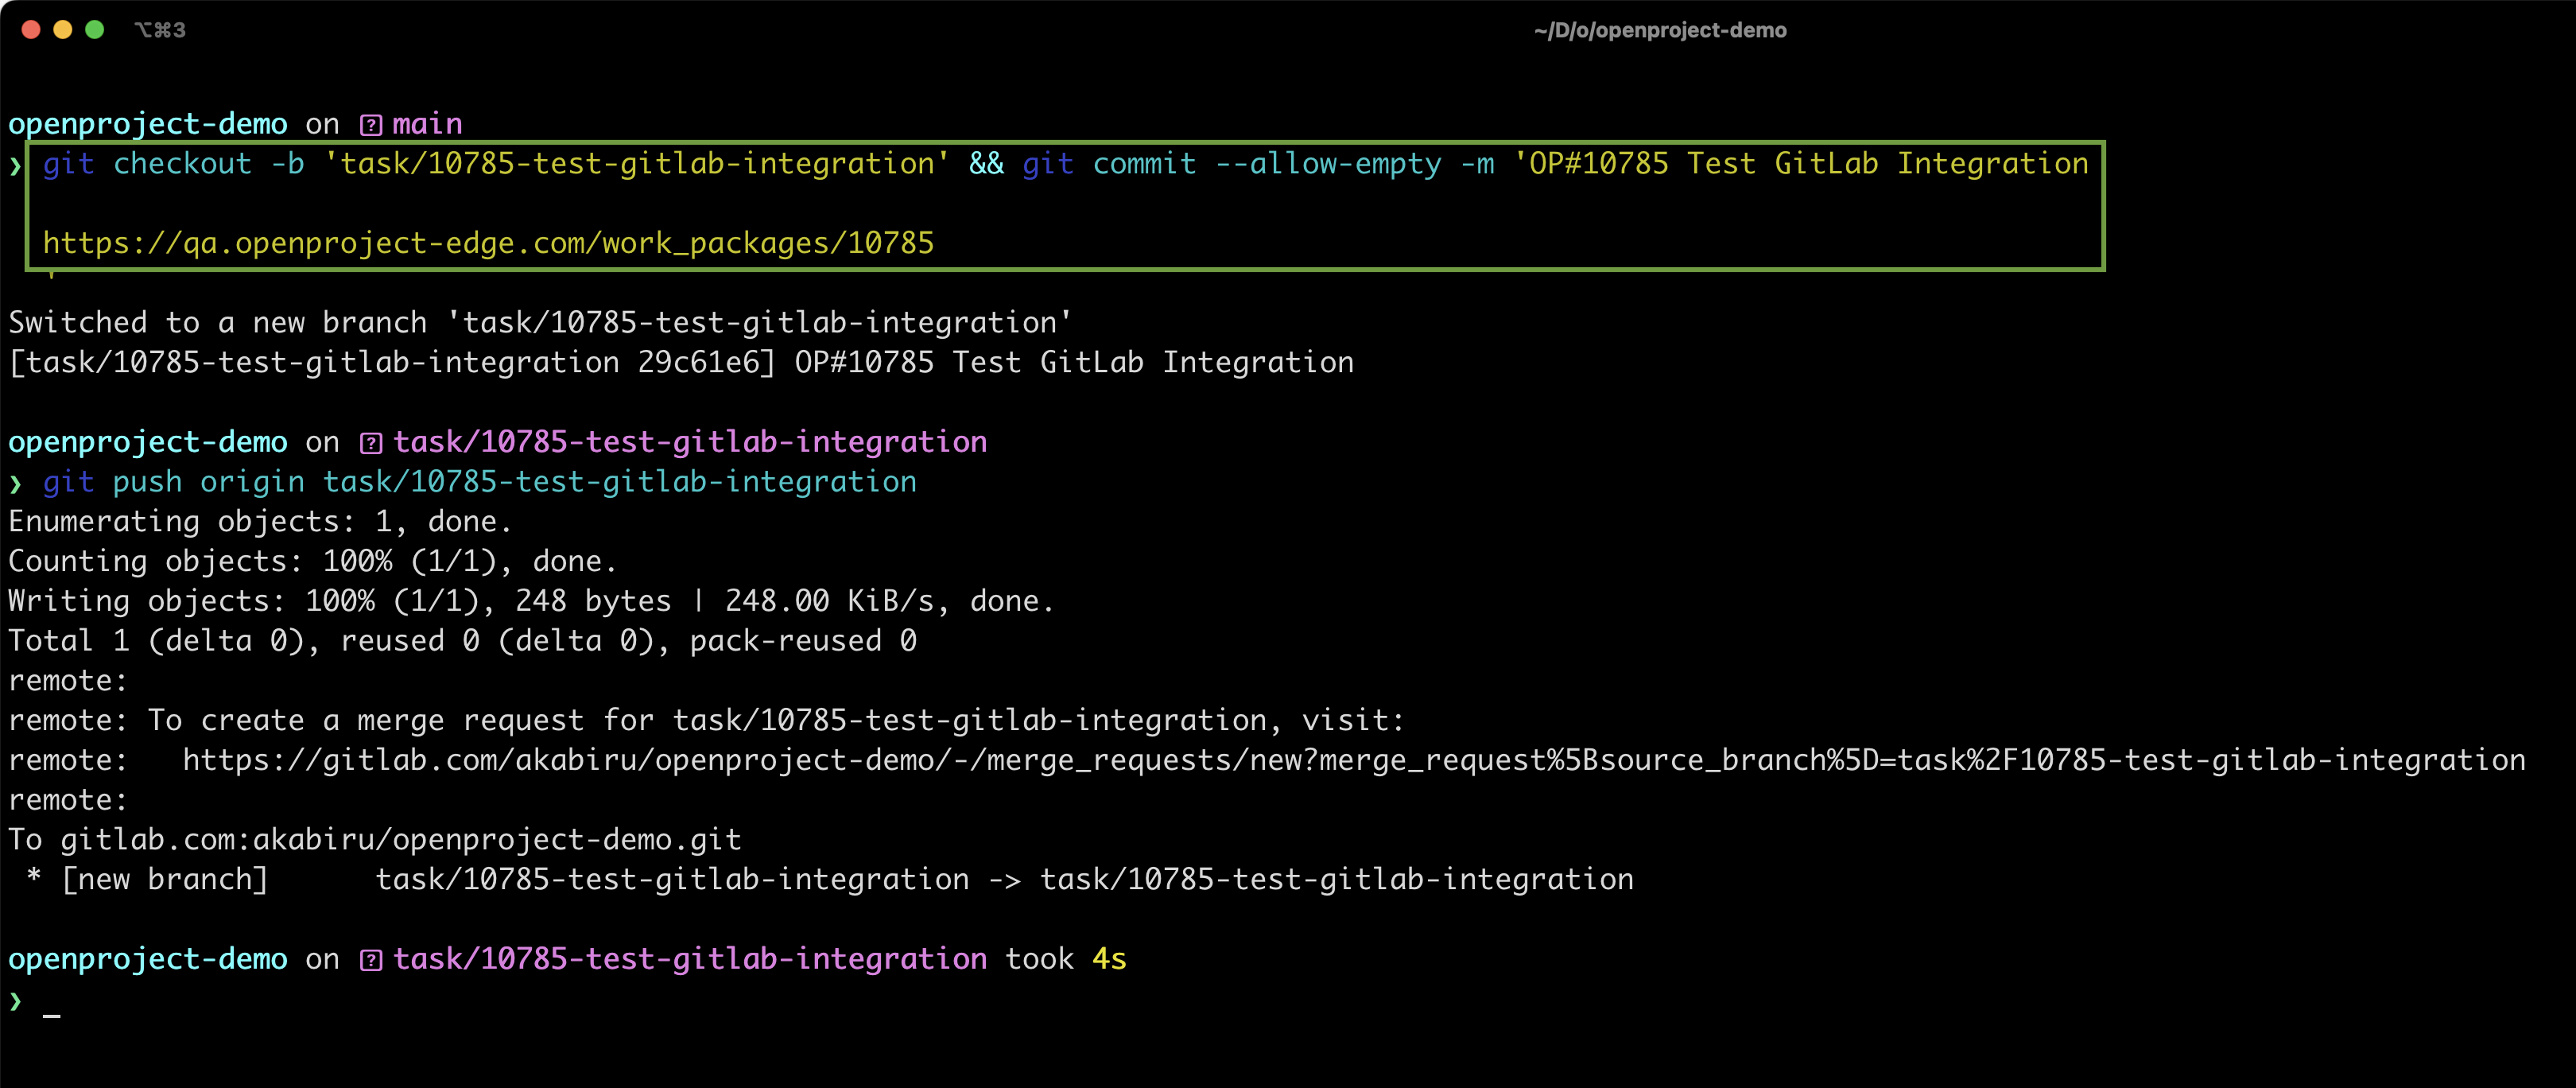Click the prompt arrow before git push

point(15,484)
